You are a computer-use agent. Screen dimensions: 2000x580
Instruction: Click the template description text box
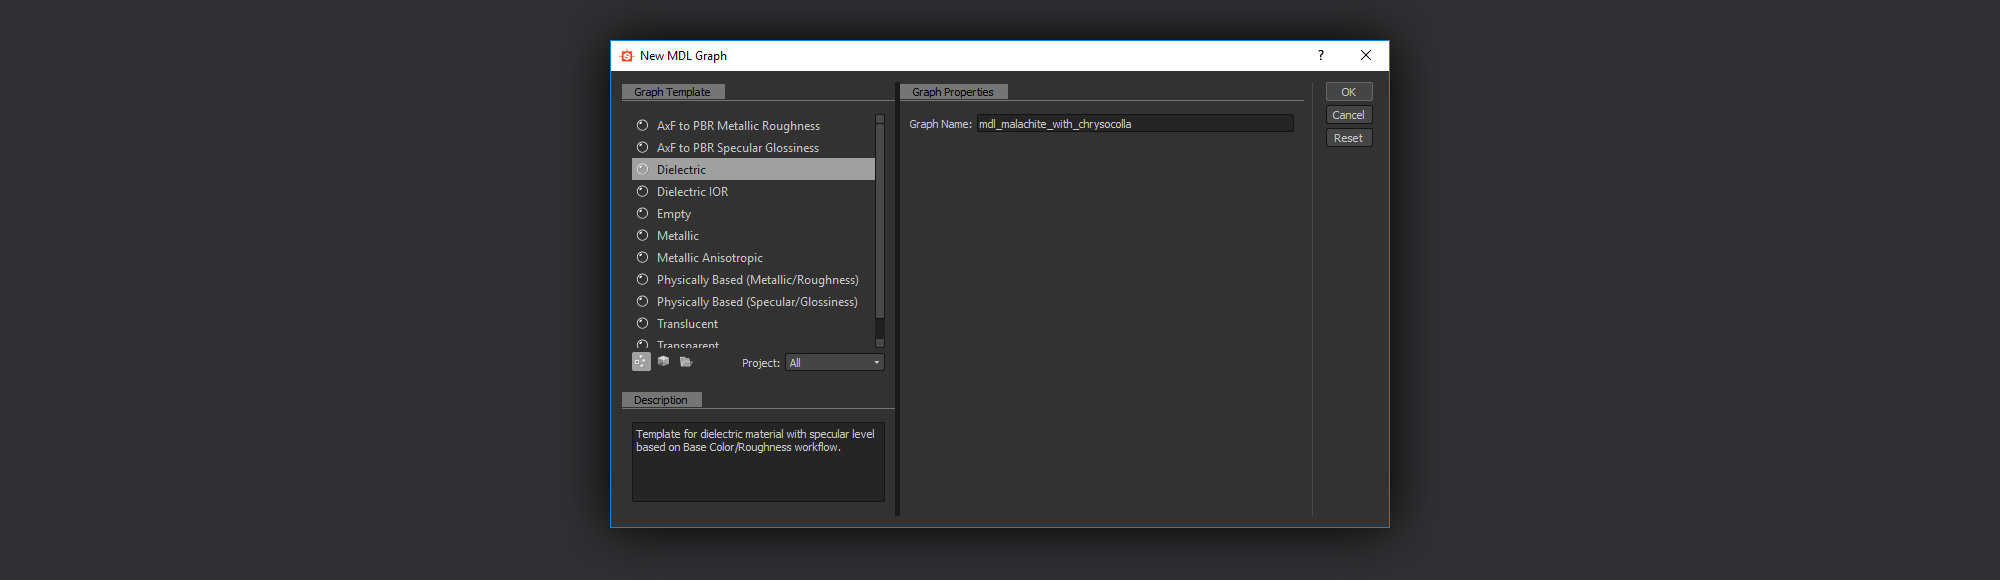coord(758,462)
